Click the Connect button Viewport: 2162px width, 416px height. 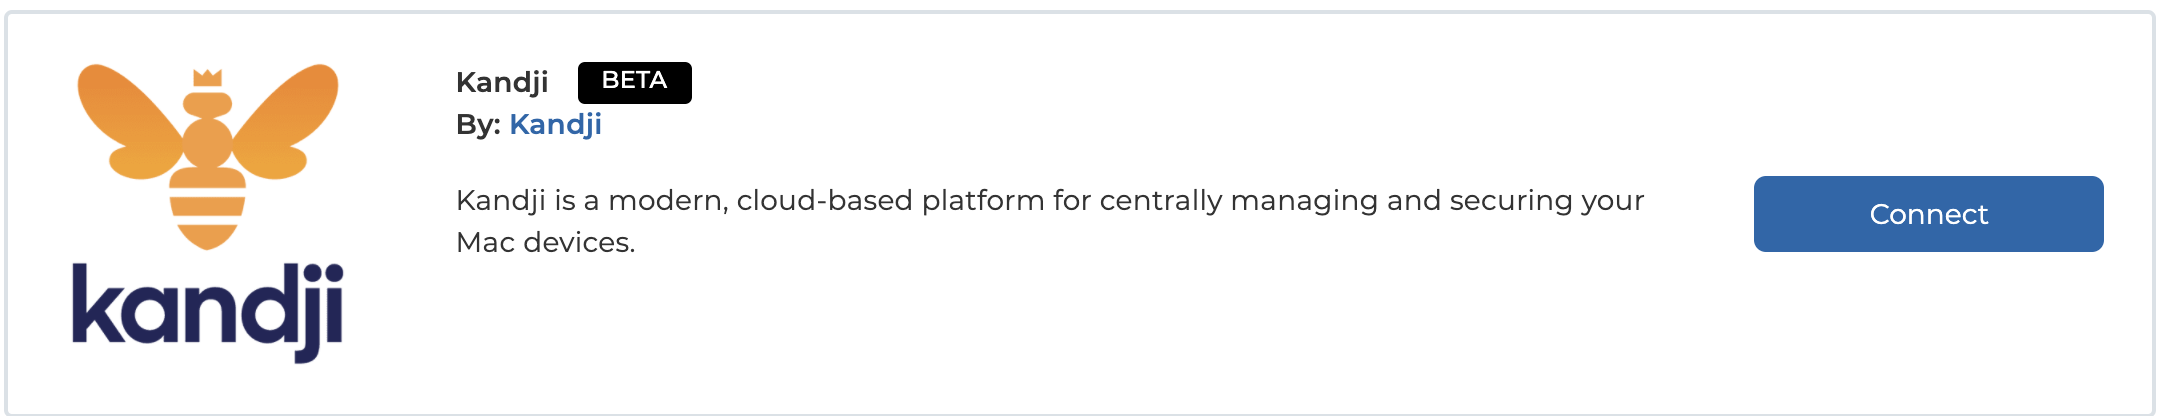pyautogui.click(x=1928, y=214)
